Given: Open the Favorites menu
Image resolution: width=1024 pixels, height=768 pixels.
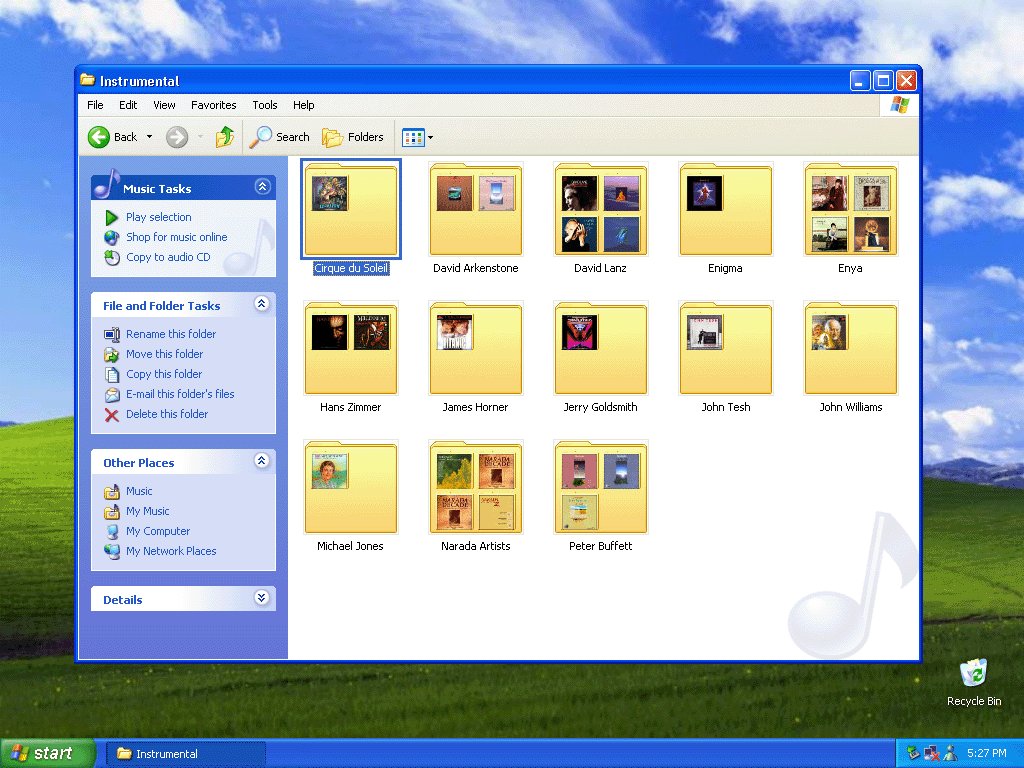Looking at the screenshot, I should [214, 105].
